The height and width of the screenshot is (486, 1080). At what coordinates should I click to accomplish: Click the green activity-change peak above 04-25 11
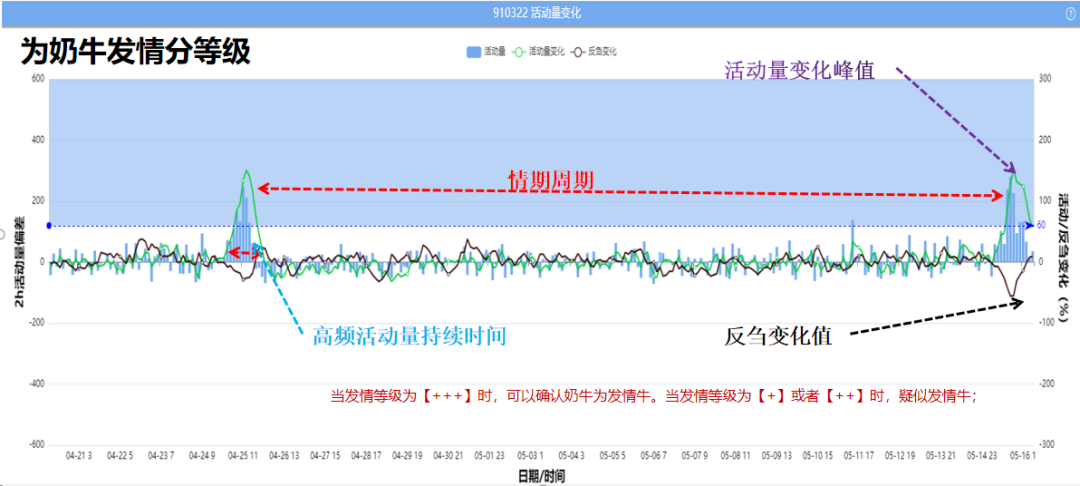point(246,171)
